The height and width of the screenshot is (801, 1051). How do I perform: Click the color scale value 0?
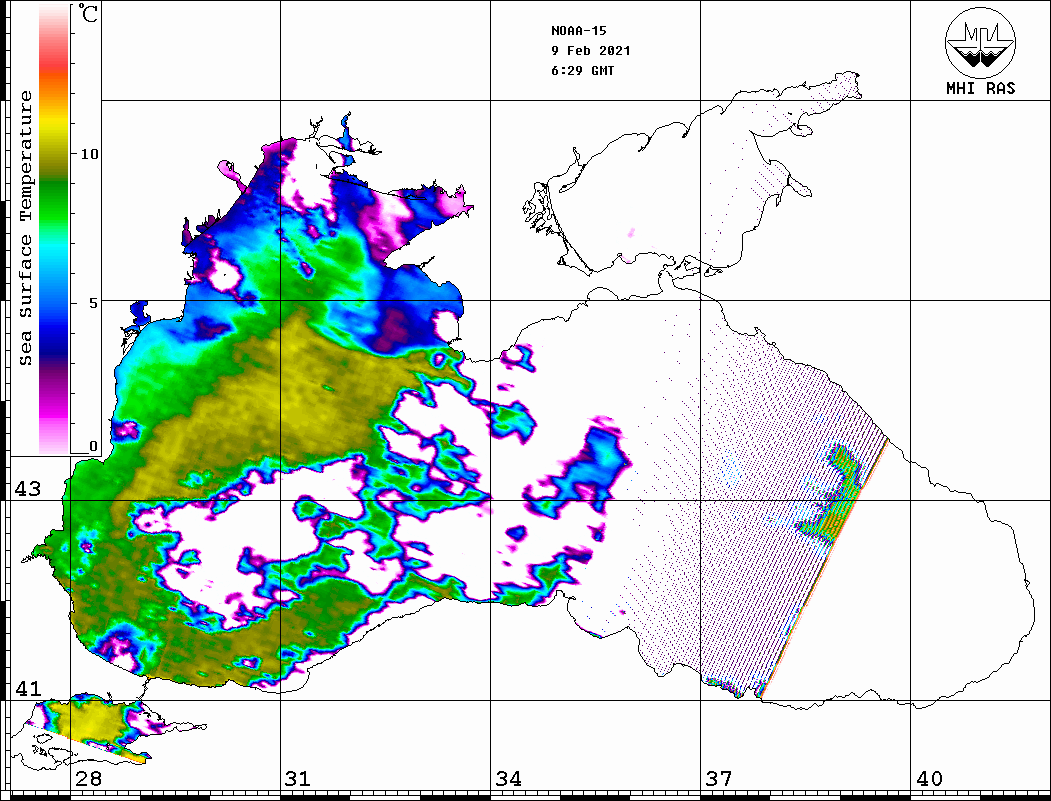click(92, 446)
